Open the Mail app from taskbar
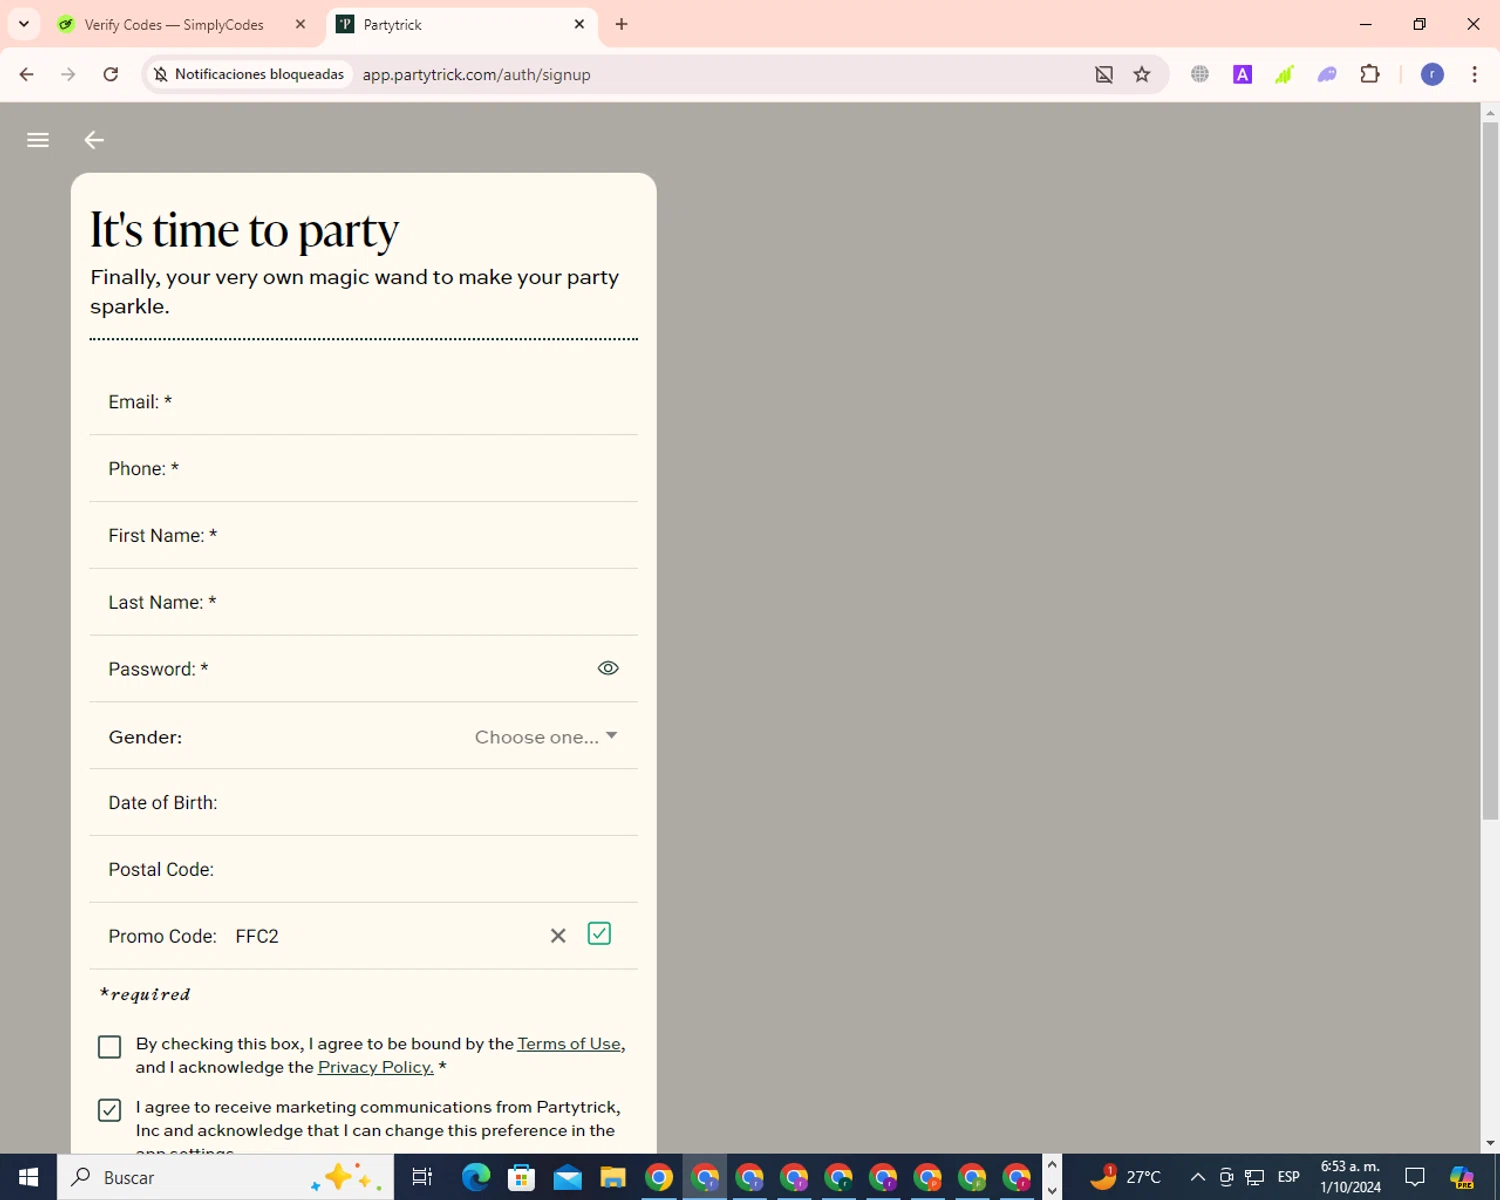1500x1200 pixels. (x=567, y=1177)
